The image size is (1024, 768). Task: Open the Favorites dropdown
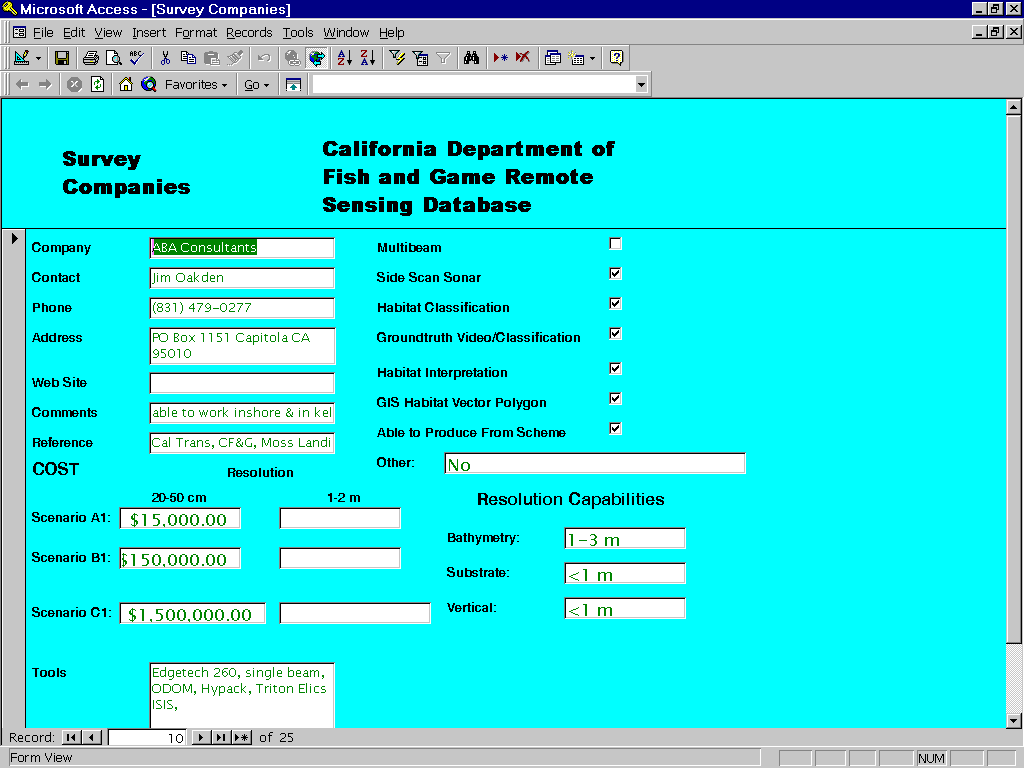click(x=196, y=85)
